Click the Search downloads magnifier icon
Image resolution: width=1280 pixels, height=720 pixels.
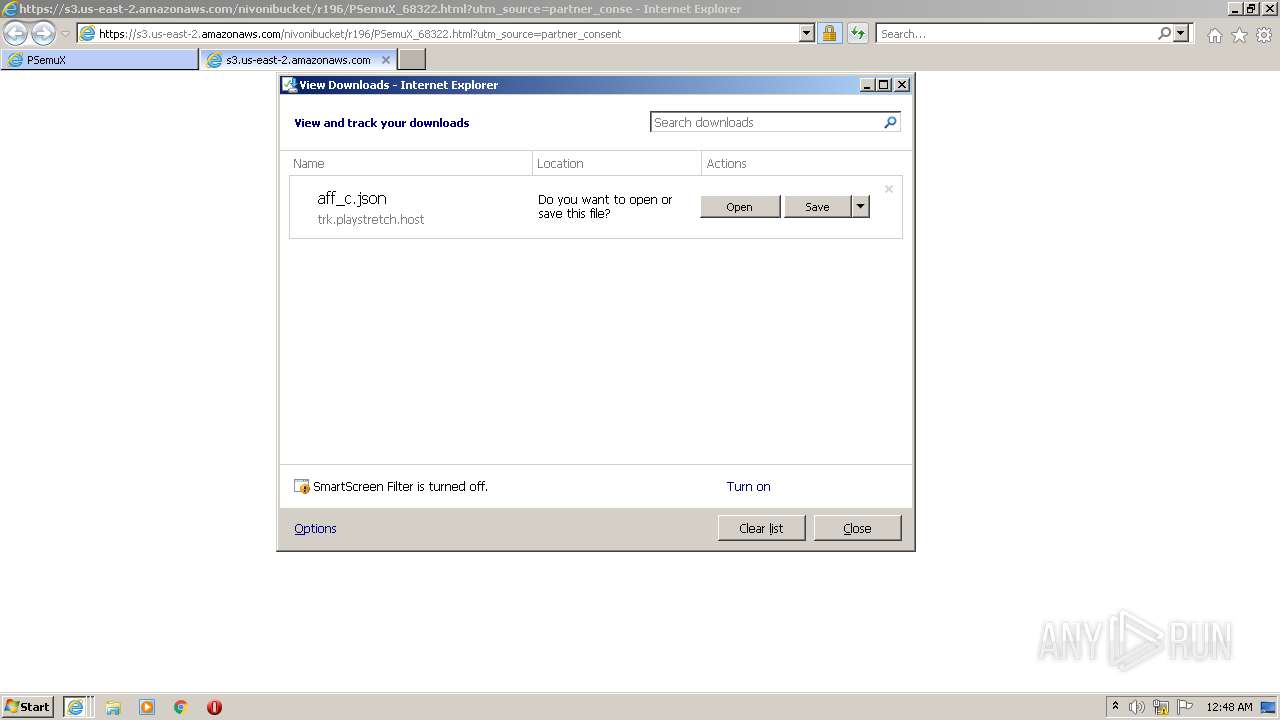pyautogui.click(x=890, y=122)
